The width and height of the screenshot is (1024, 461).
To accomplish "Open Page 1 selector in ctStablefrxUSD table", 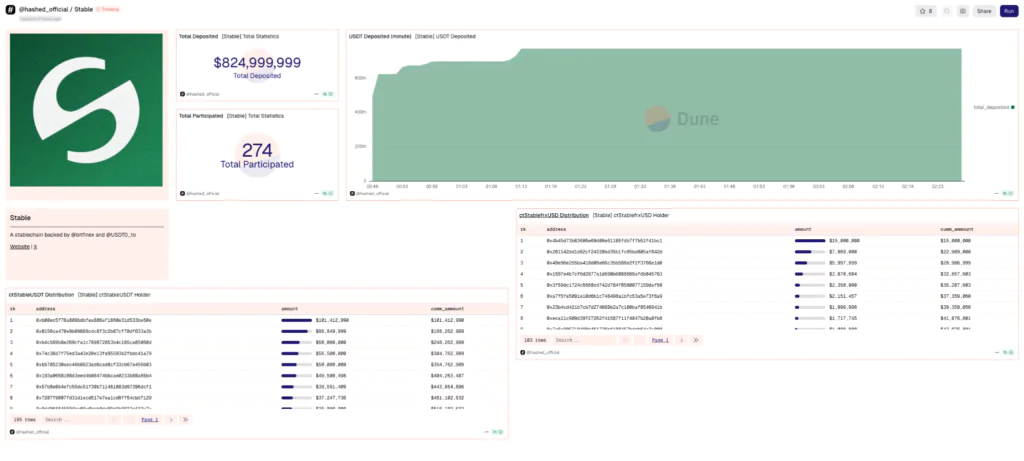I will pos(660,340).
